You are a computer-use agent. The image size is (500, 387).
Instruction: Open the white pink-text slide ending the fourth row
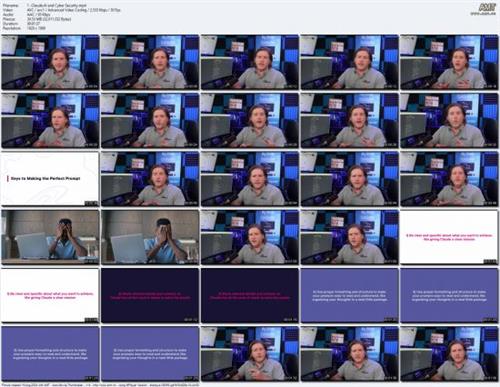pyautogui.click(x=449, y=237)
